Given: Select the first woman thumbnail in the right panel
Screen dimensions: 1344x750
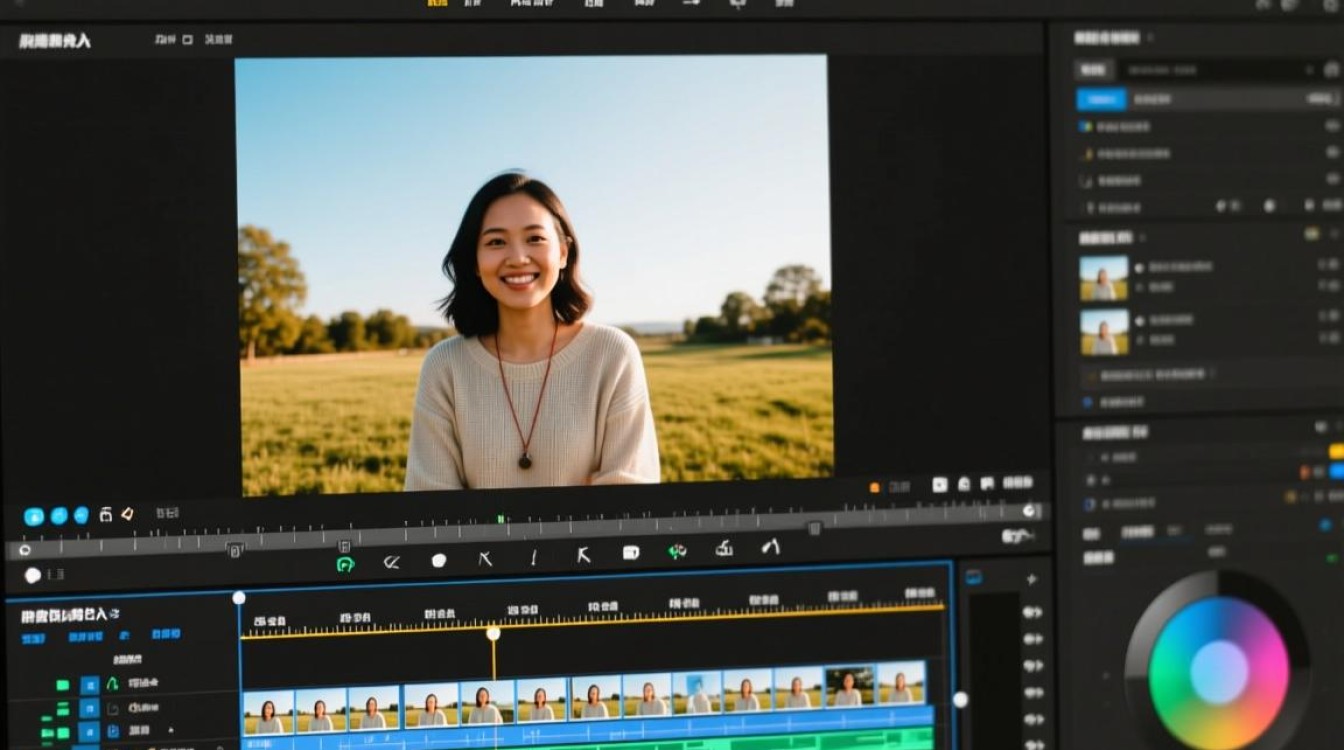Looking at the screenshot, I should [1104, 278].
